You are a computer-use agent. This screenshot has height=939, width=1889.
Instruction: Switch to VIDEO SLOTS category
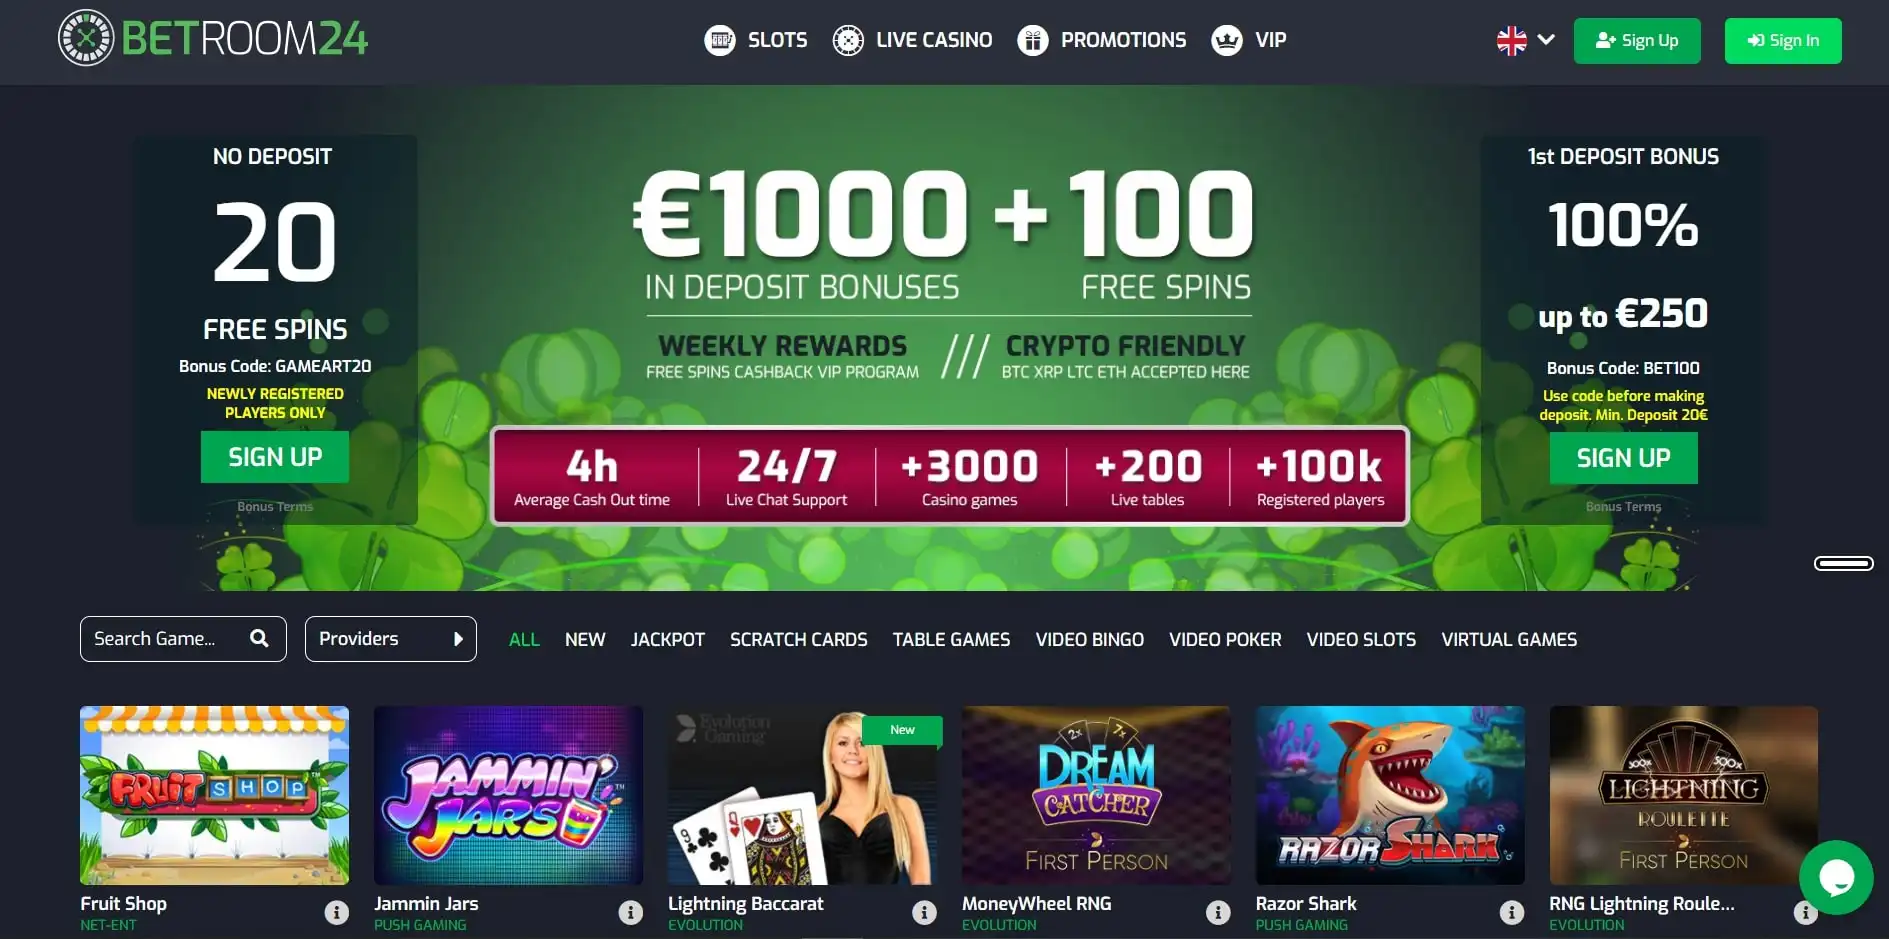[x=1361, y=640]
